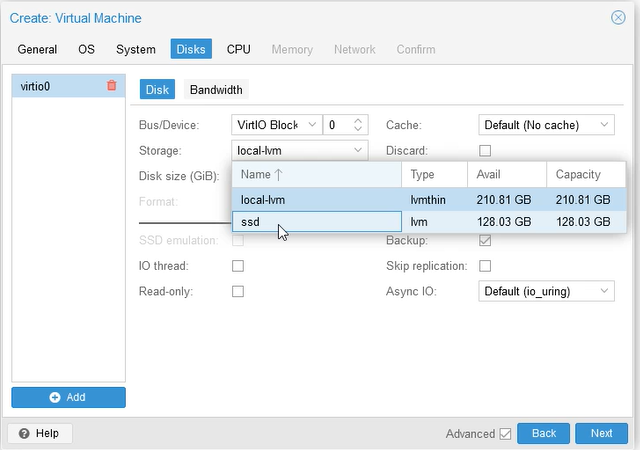The image size is (640, 450).
Task: Uncheck the Advanced checkbox
Action: 505,434
